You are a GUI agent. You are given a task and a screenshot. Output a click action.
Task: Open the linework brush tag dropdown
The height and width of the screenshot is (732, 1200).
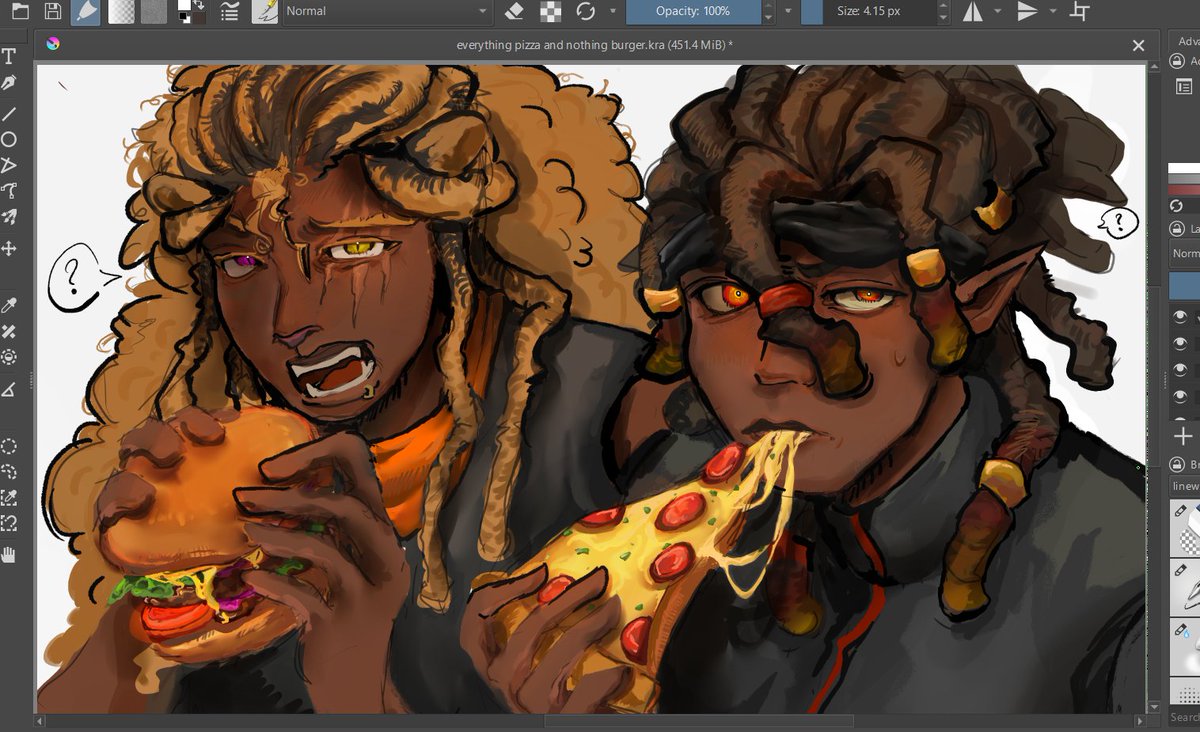tap(1185, 486)
